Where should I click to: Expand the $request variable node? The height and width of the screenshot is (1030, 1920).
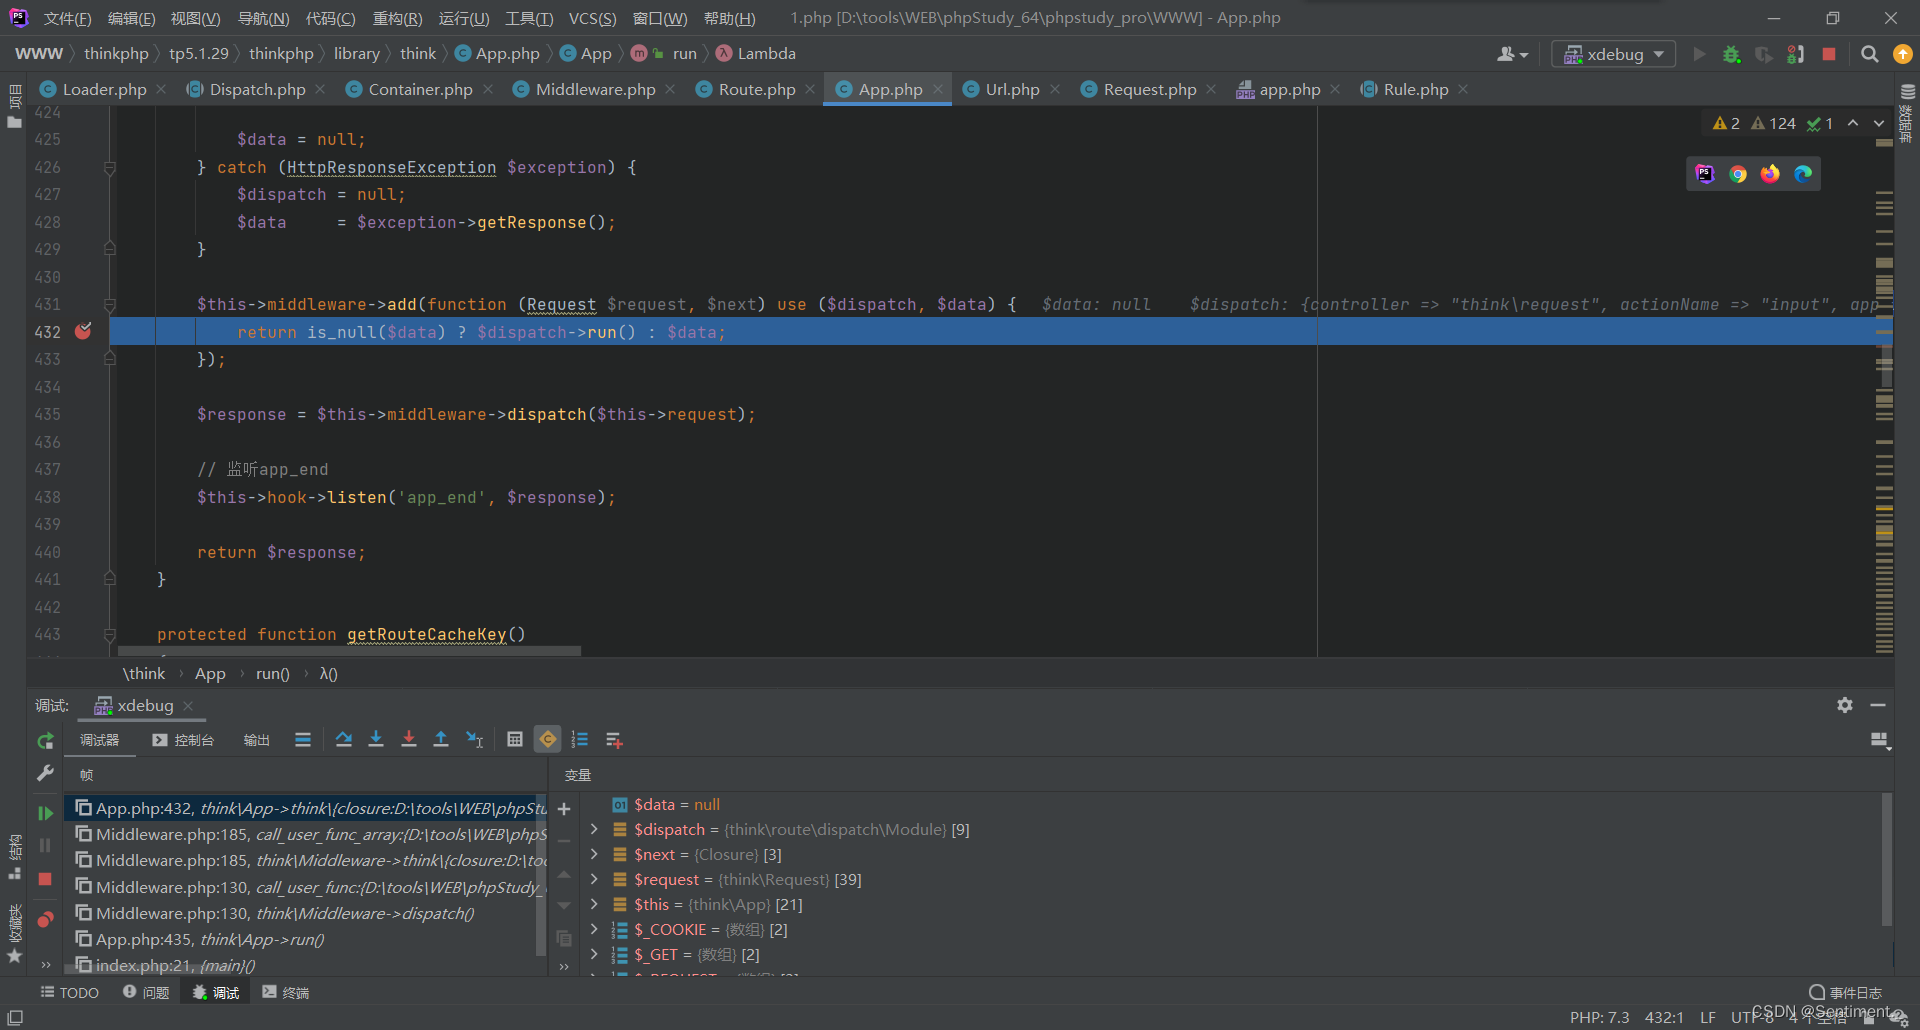[x=595, y=879]
